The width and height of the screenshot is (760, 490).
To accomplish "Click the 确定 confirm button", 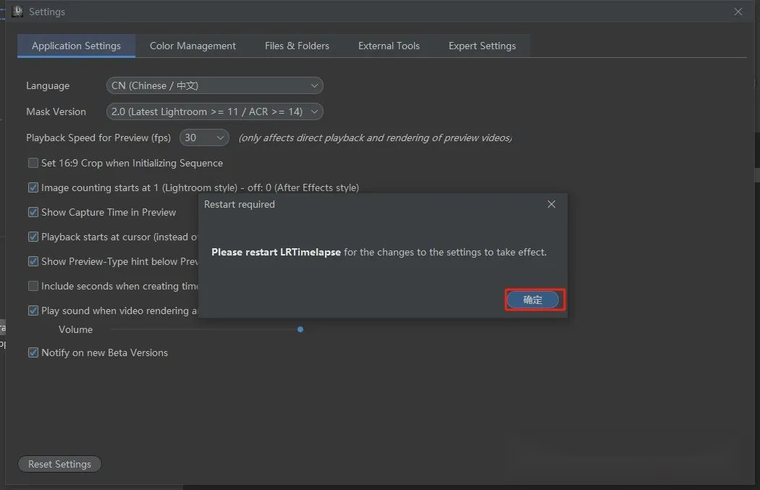I will 533,299.
